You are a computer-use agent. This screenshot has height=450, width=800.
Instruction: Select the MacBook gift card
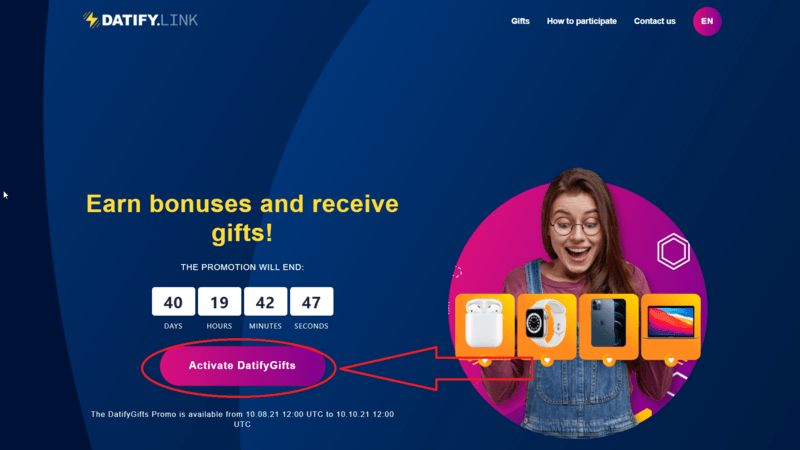tap(671, 326)
